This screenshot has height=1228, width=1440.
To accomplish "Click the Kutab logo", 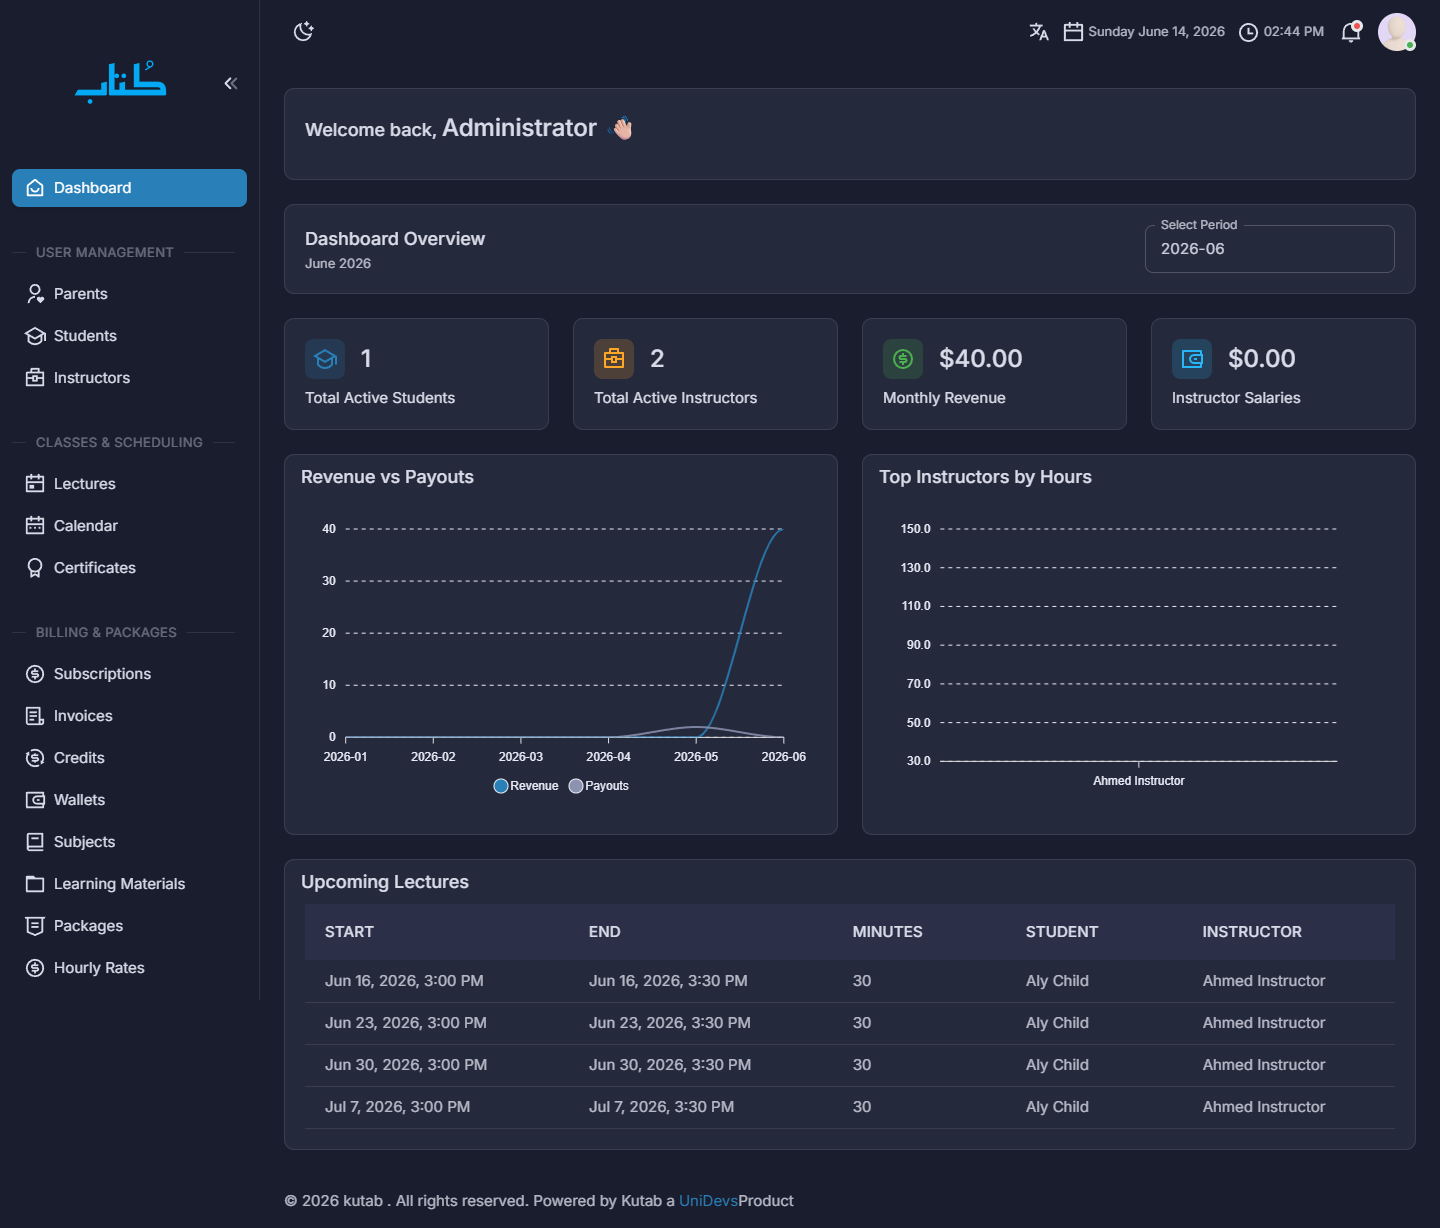I will [x=121, y=83].
